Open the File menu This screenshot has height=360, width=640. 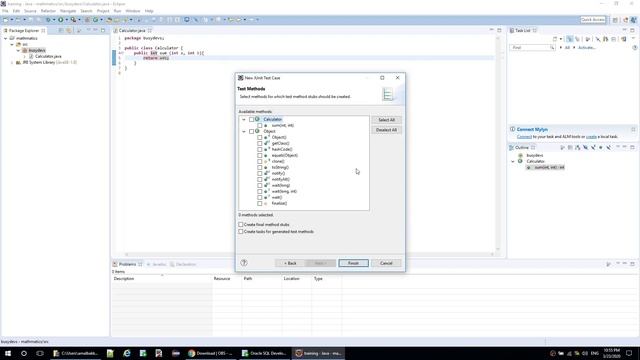click(x=5, y=11)
